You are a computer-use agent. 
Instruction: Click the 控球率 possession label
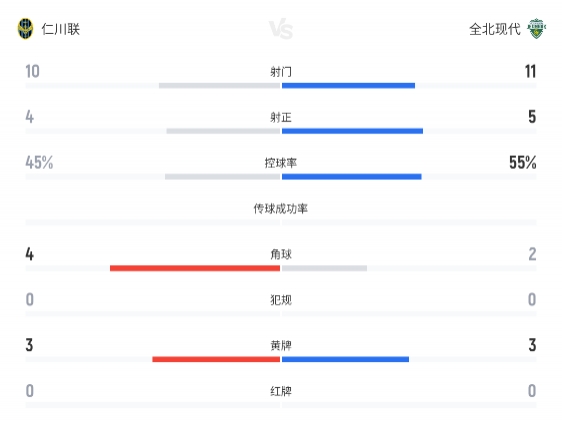point(281,163)
